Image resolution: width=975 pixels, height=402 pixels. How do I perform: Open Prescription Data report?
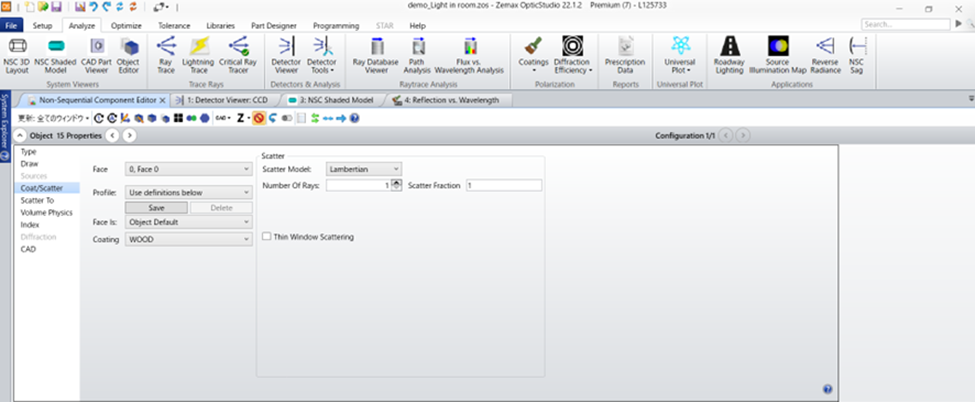(x=625, y=55)
